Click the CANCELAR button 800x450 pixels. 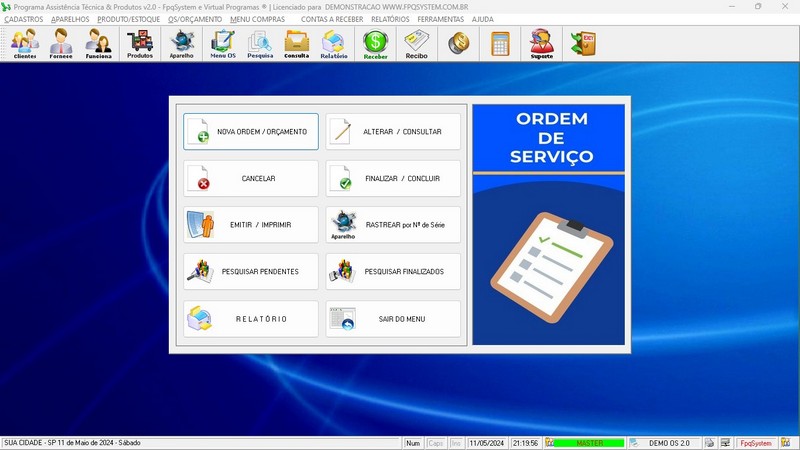[x=251, y=179]
